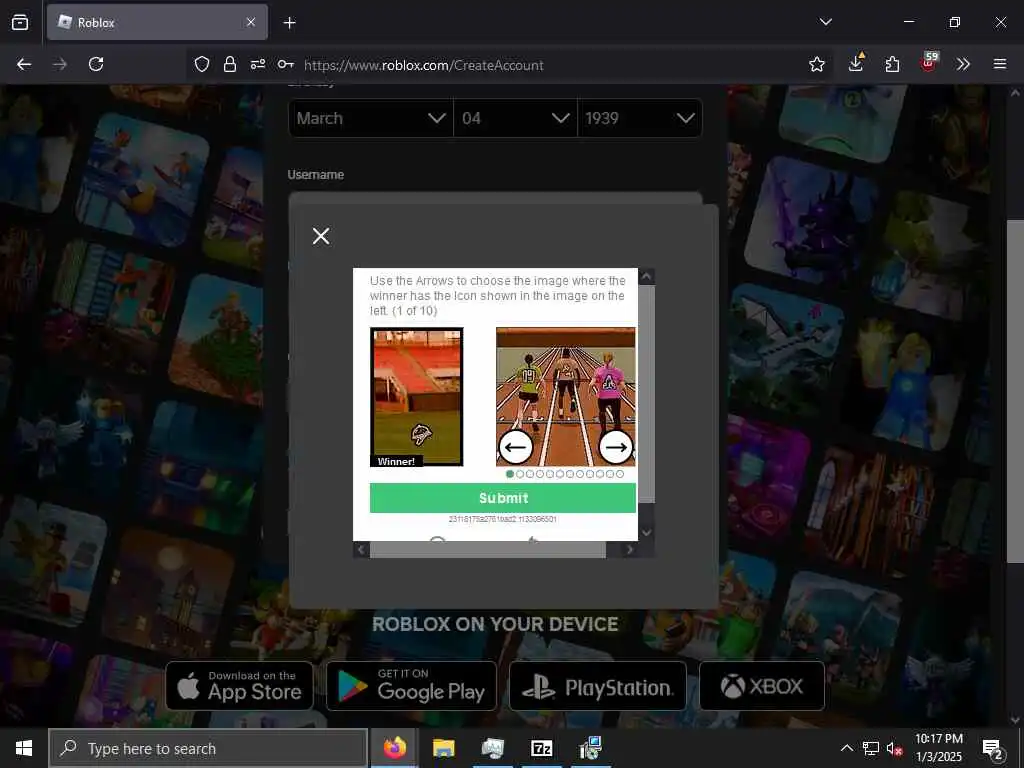
Task: Show hidden system tray icons
Action: point(846,748)
